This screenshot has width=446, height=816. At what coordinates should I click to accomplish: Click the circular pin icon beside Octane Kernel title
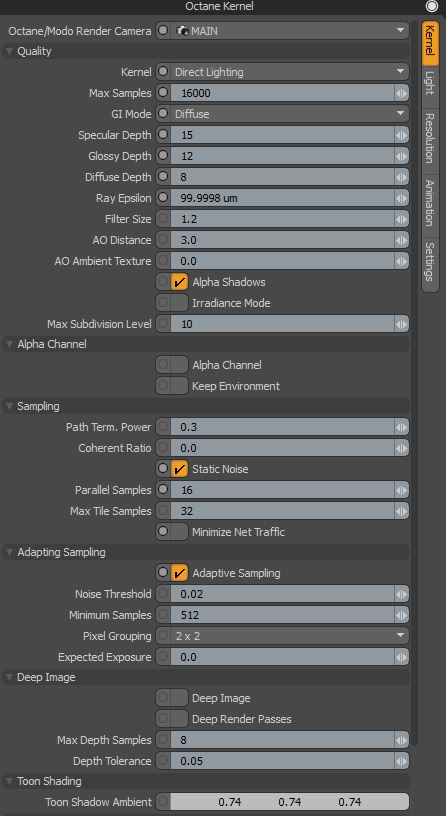(x=431, y=6)
